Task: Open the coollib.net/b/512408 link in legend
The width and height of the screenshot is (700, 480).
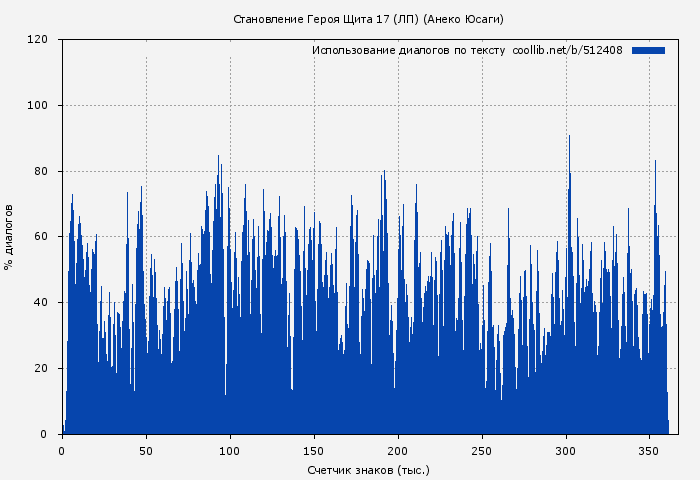Action: [x=567, y=50]
